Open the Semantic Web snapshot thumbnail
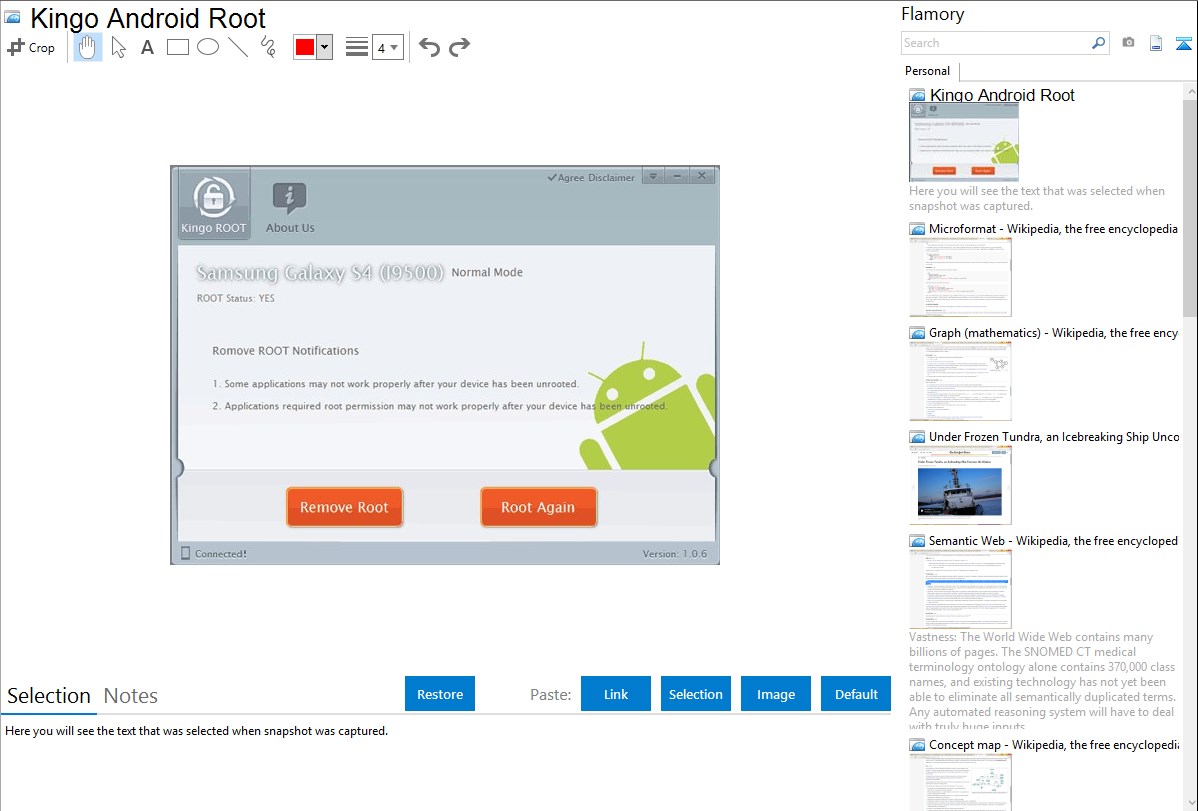Image resolution: width=1198 pixels, height=811 pixels. [x=960, y=589]
